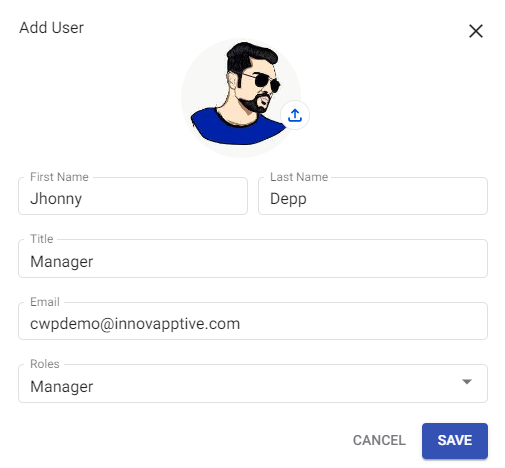Click the Roles field label
The width and height of the screenshot is (505, 468).
tap(45, 364)
